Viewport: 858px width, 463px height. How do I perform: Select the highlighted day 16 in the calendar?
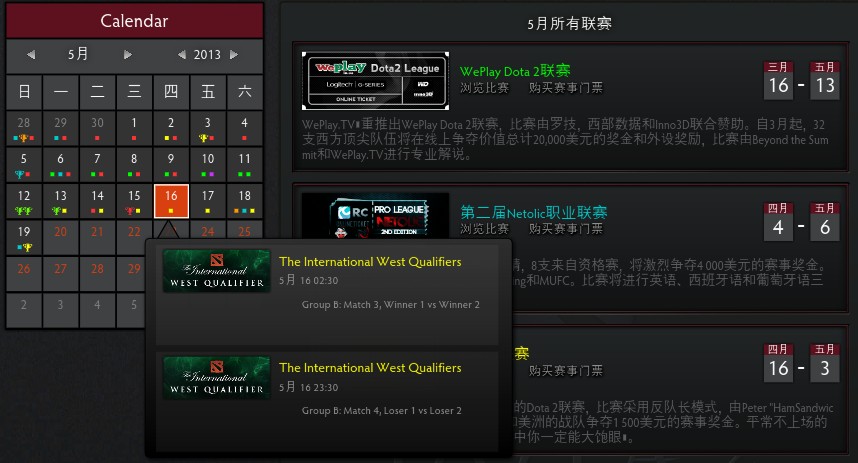[171, 202]
